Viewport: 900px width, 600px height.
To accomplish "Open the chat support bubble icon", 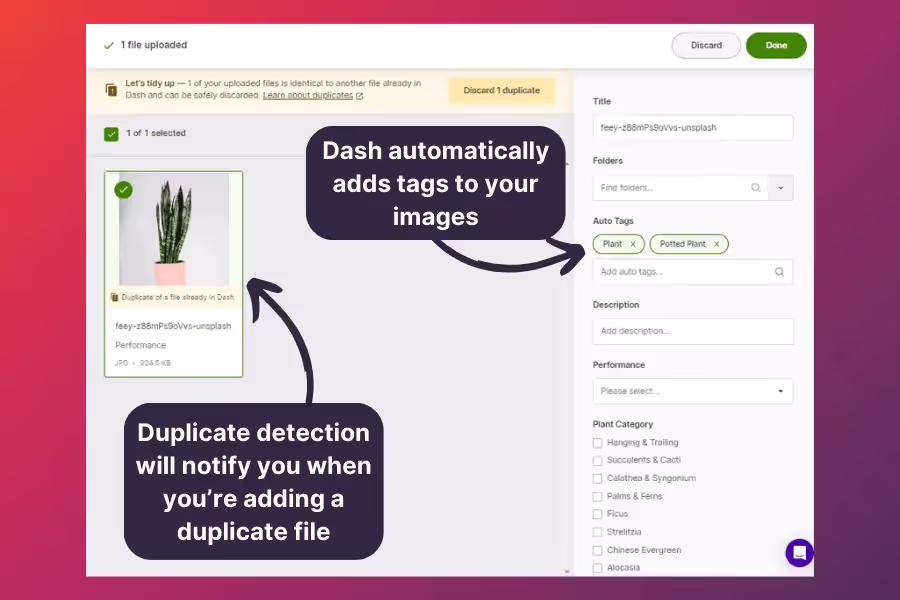I will tap(800, 553).
